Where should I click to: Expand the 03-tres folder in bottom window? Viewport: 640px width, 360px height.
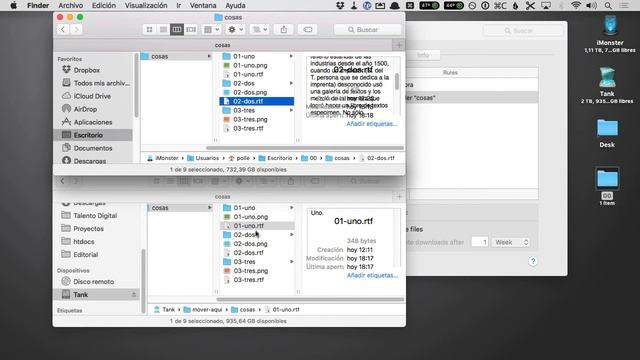[x=292, y=262]
